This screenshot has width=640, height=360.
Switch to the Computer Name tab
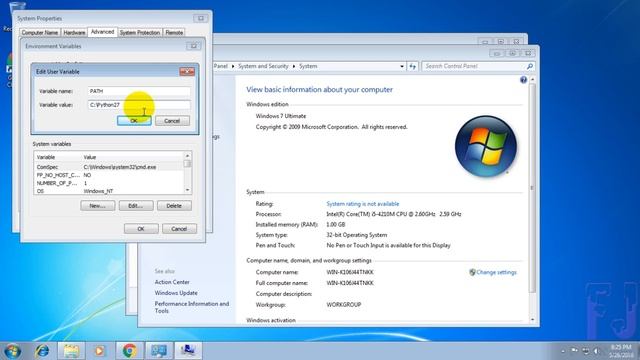point(40,32)
